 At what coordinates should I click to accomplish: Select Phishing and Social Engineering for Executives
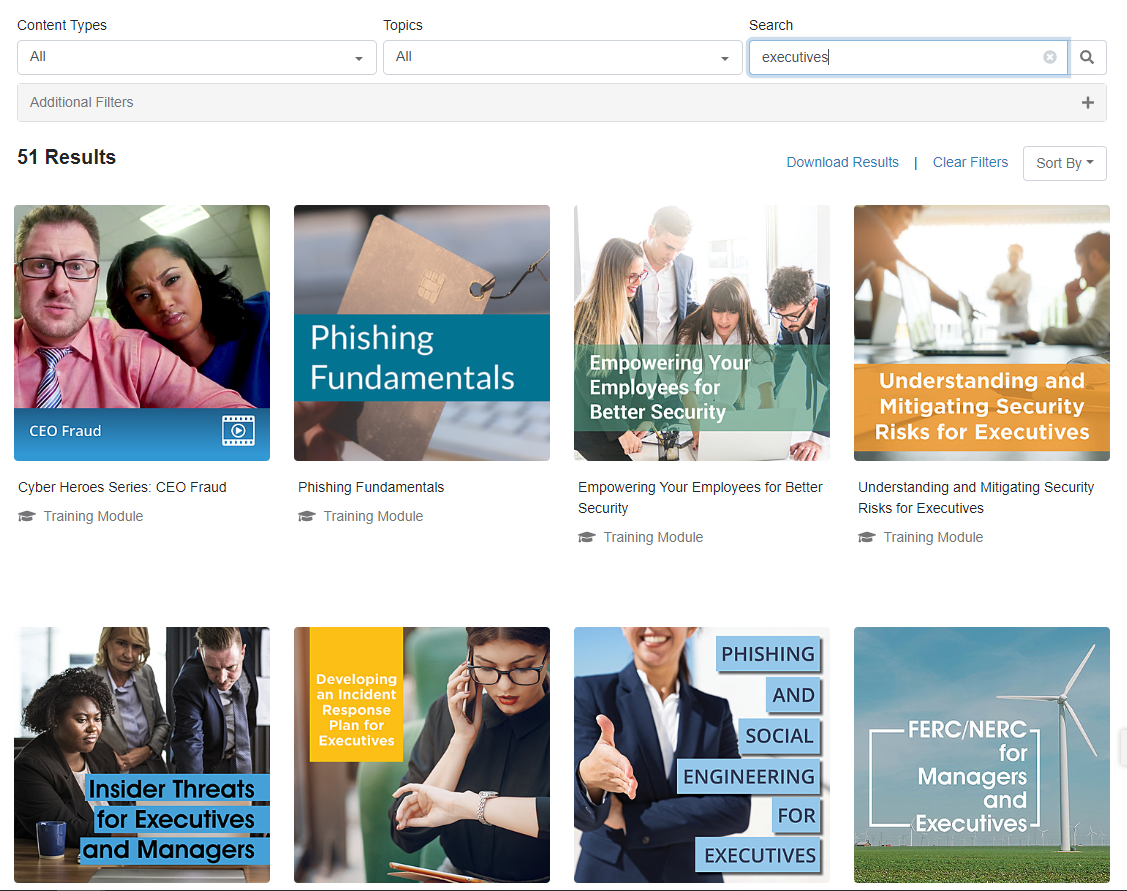point(701,754)
